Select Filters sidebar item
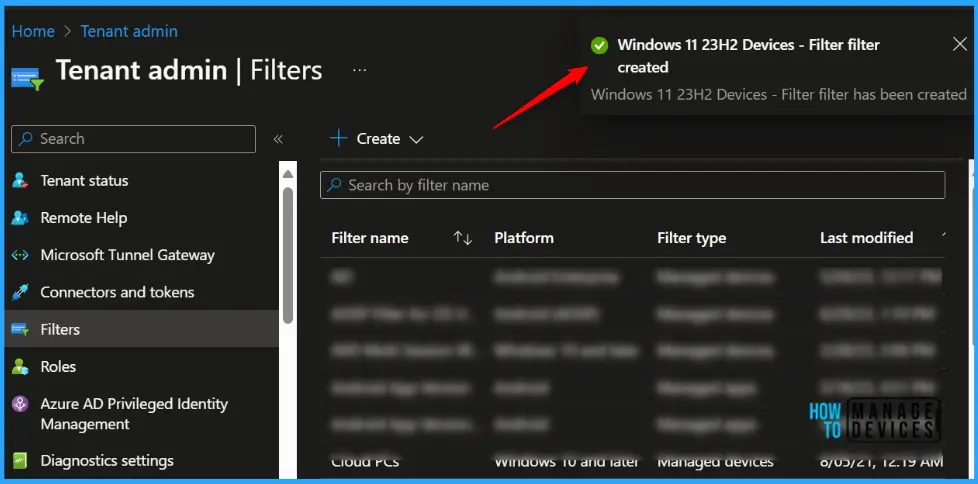This screenshot has width=978, height=484. pos(142,329)
